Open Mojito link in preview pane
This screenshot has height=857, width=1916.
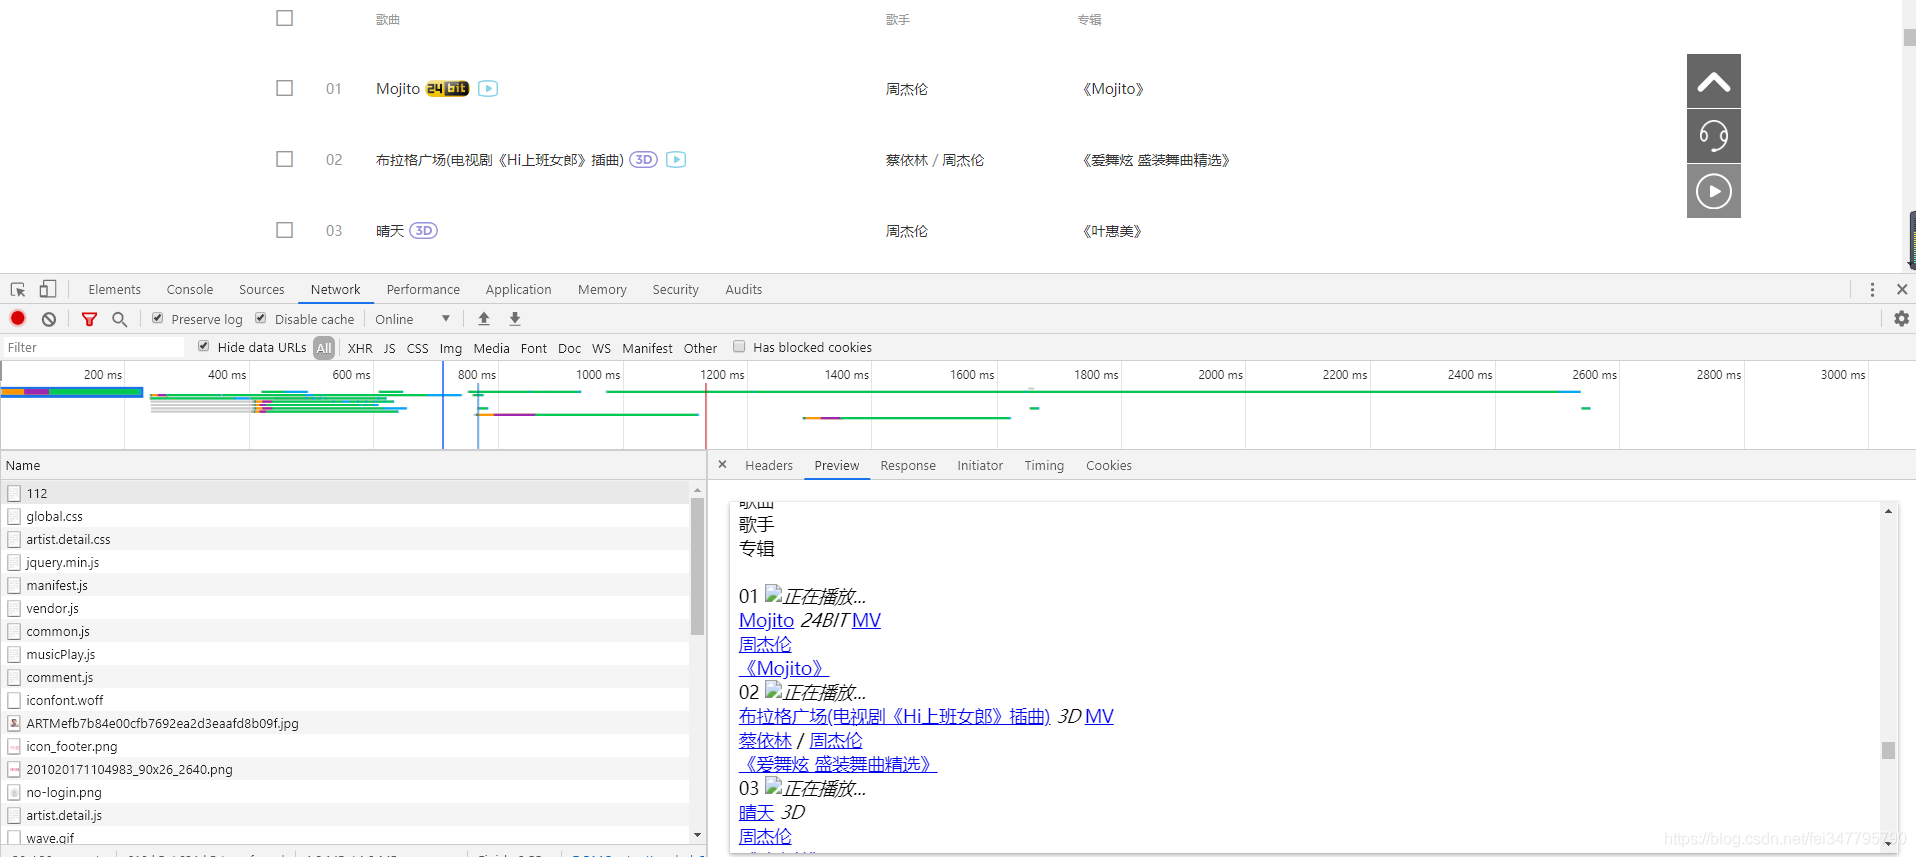click(x=766, y=620)
